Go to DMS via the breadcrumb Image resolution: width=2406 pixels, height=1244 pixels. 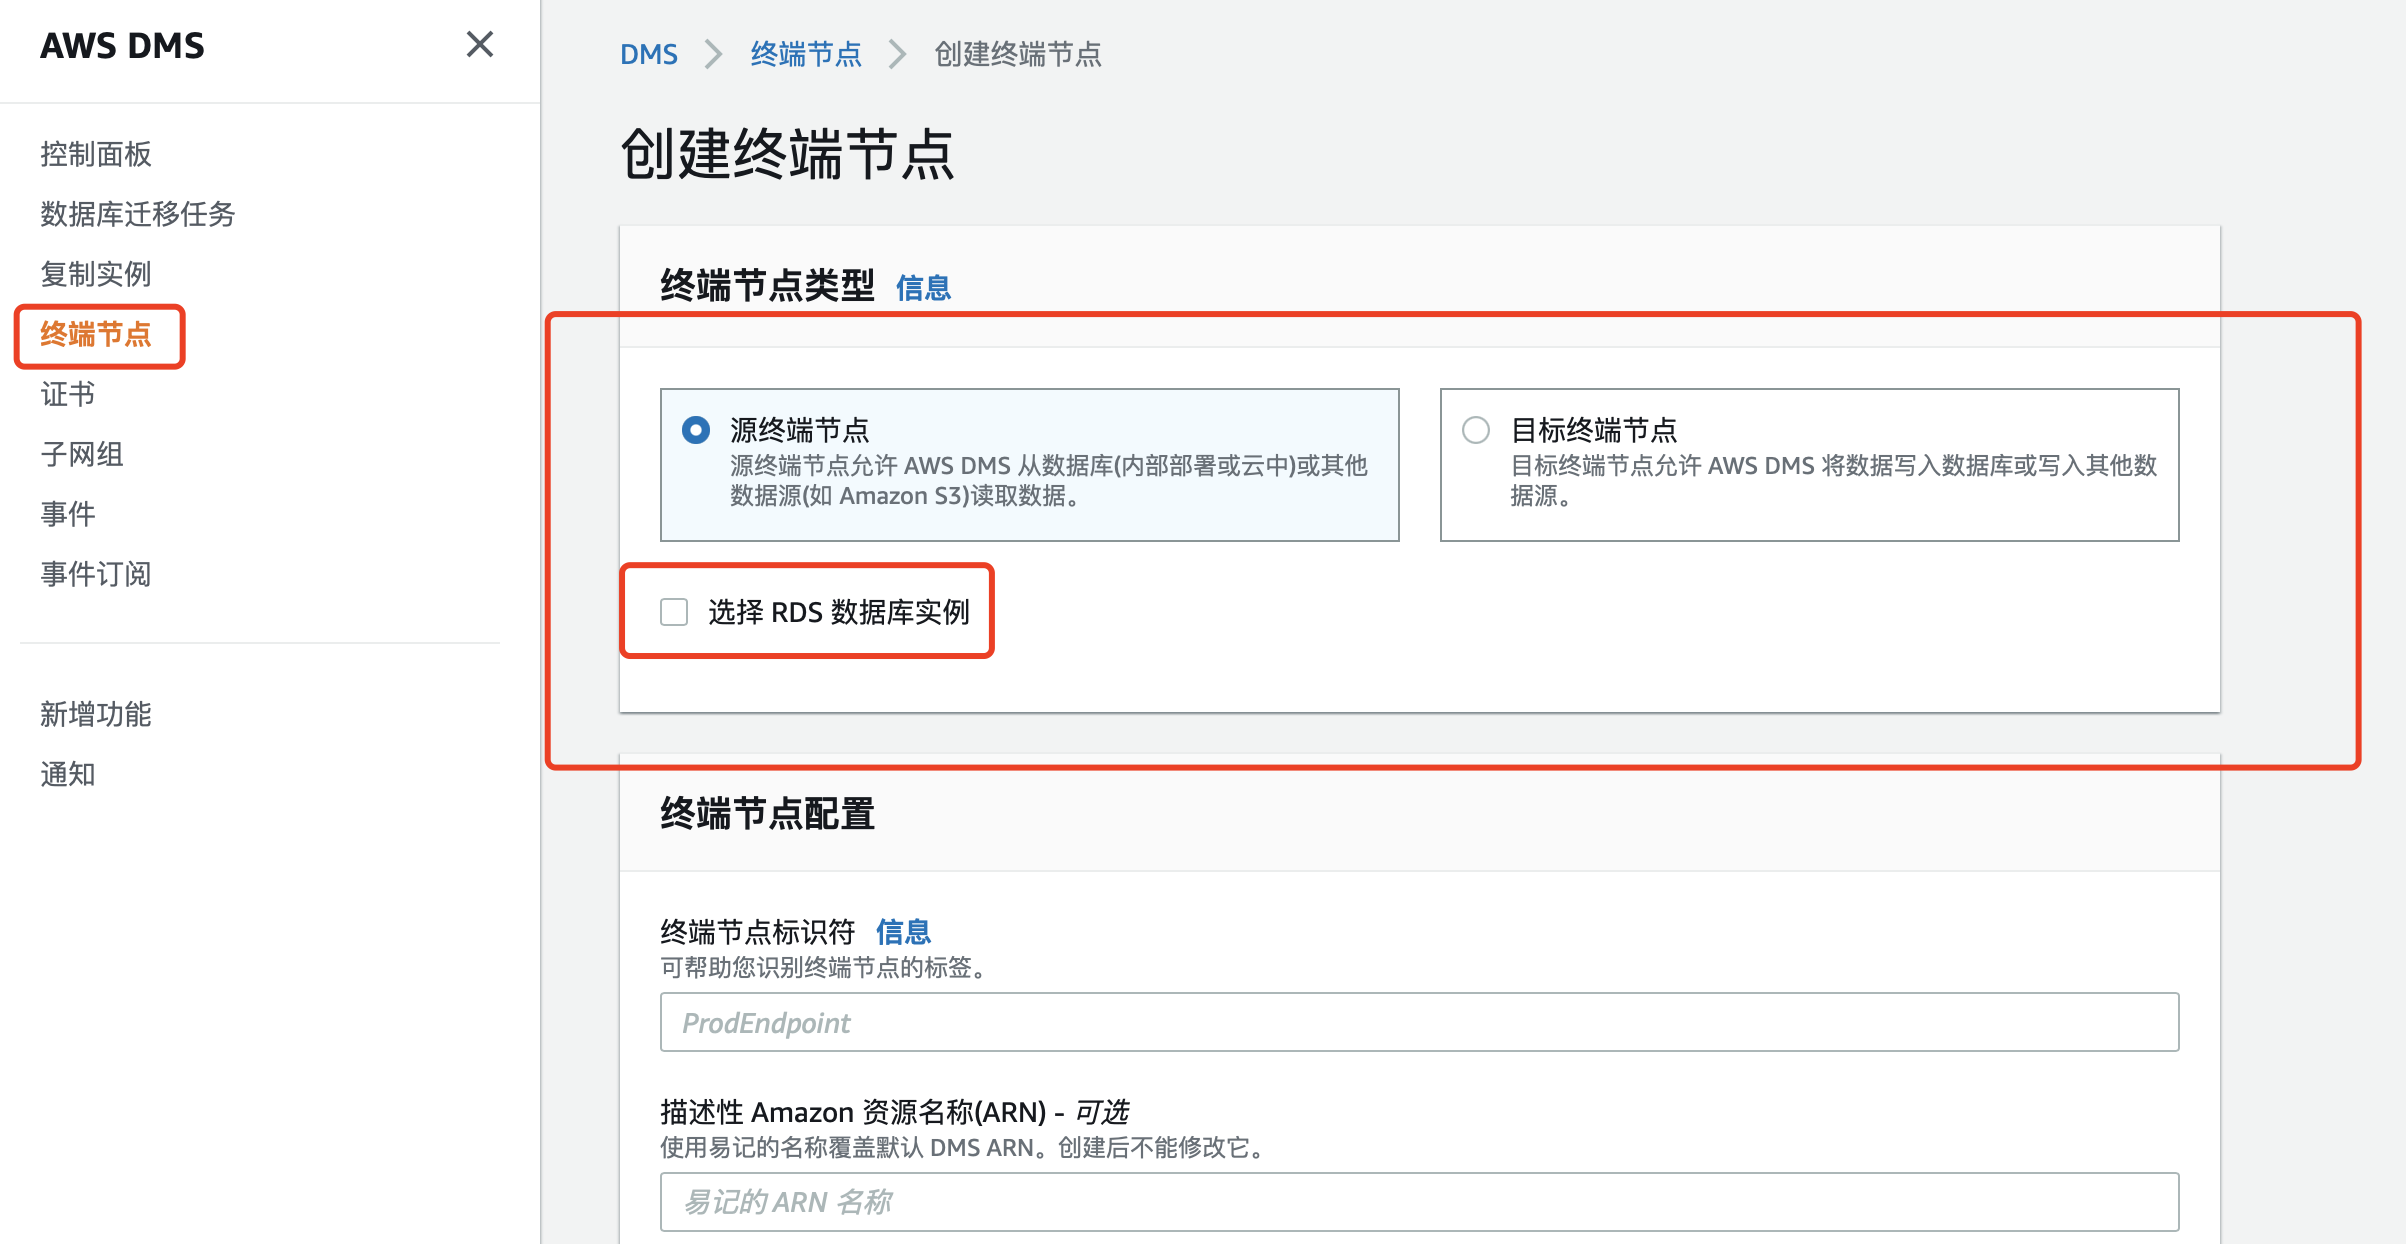649,54
